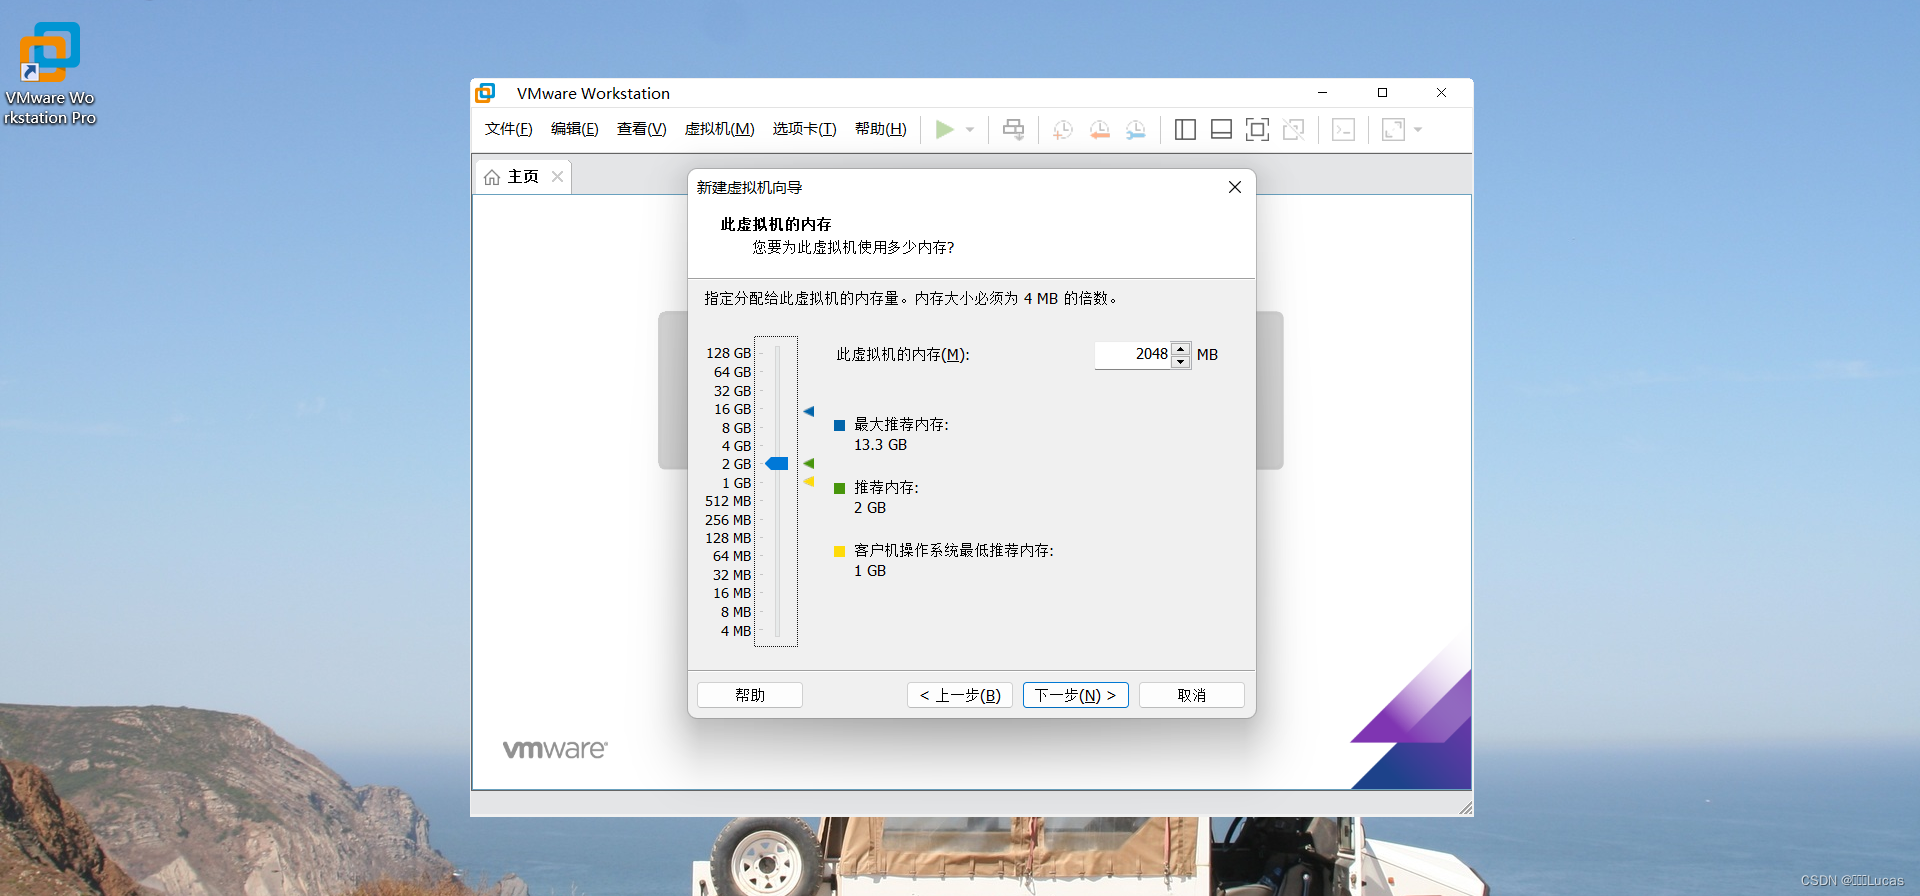Image resolution: width=1920 pixels, height=896 pixels.
Task: Click the green power on play icon
Action: click(944, 129)
